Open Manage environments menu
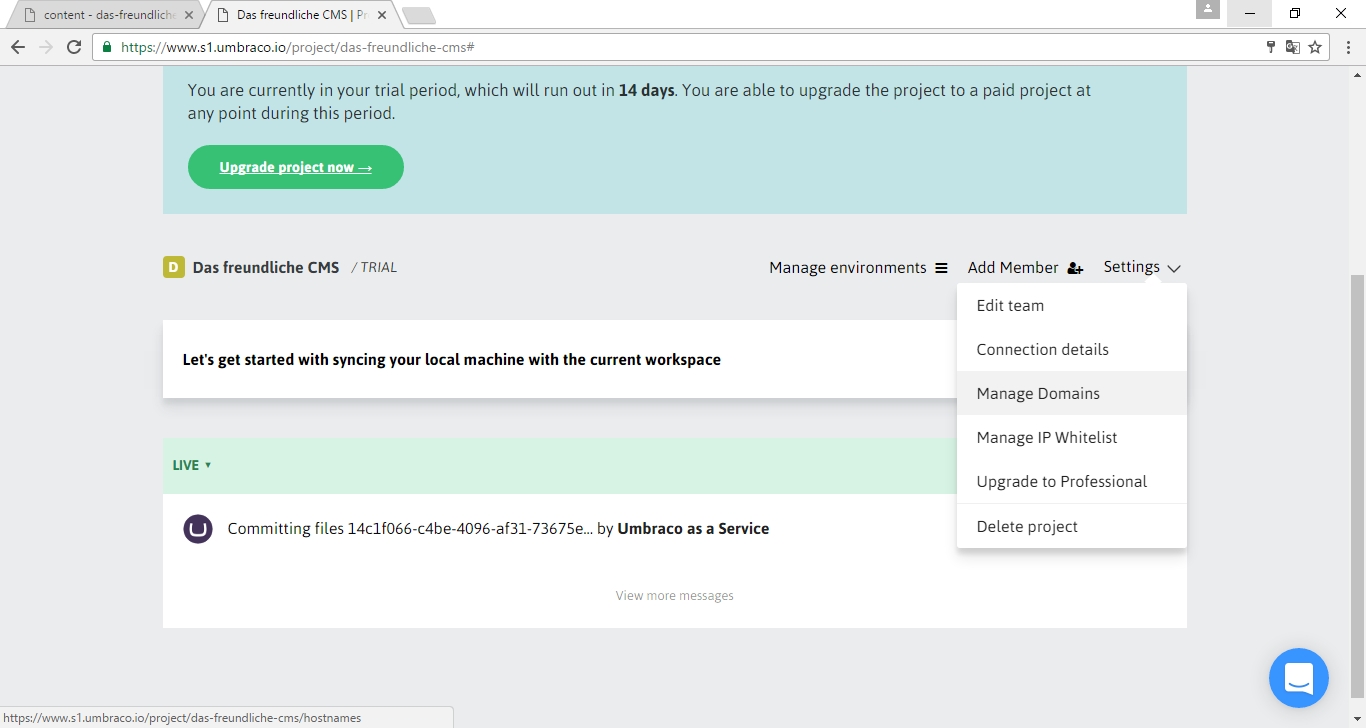 [858, 268]
